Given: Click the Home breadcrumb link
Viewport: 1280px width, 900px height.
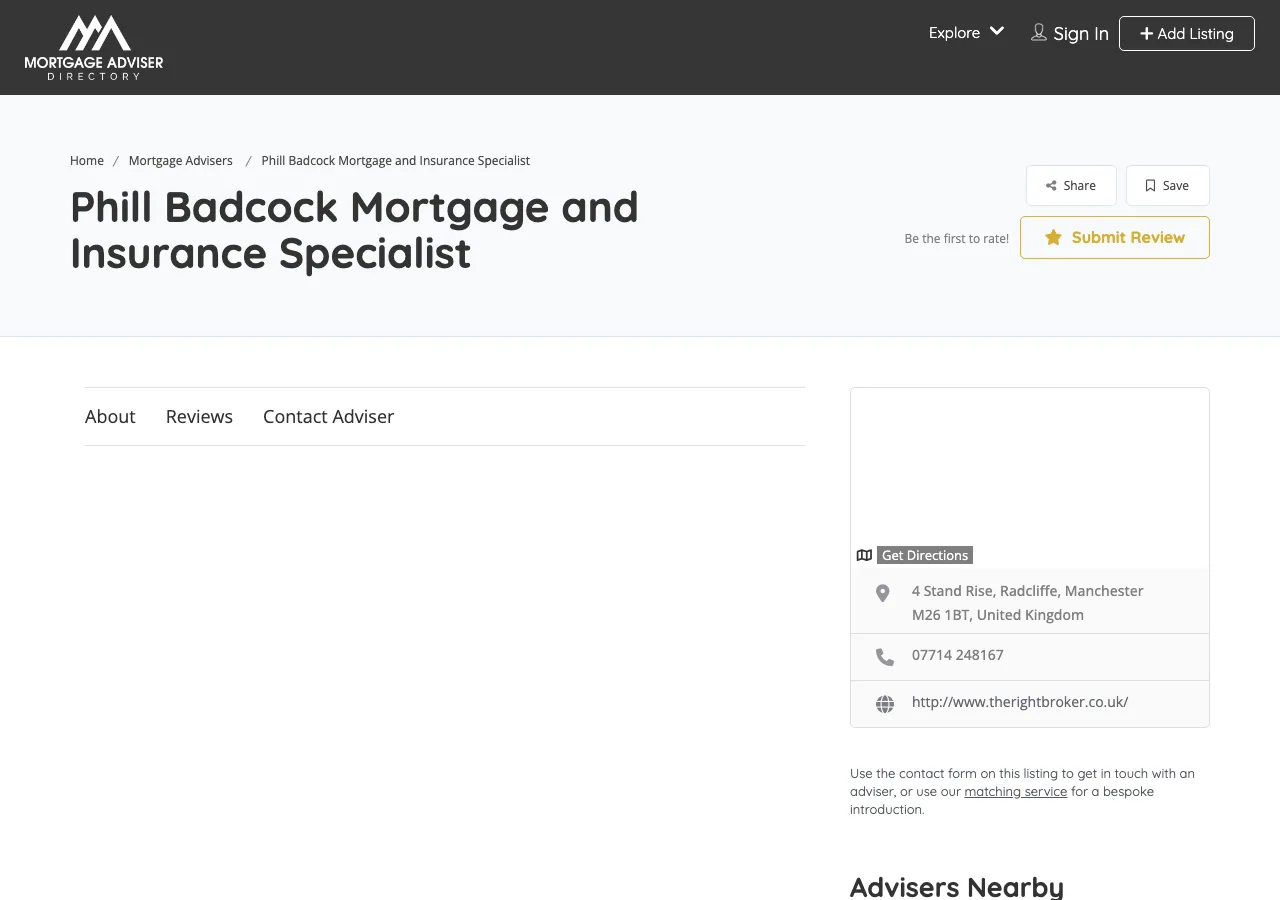Looking at the screenshot, I should pos(87,160).
